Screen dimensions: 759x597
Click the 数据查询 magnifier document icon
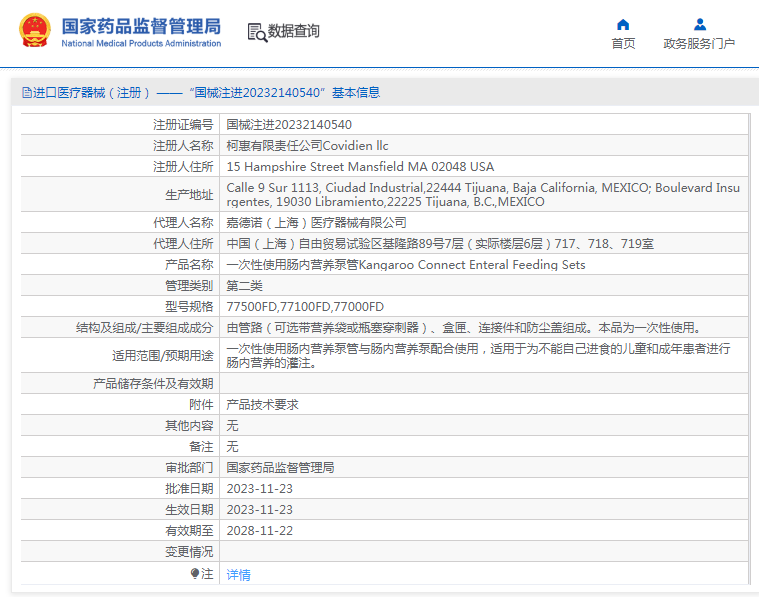[x=257, y=32]
